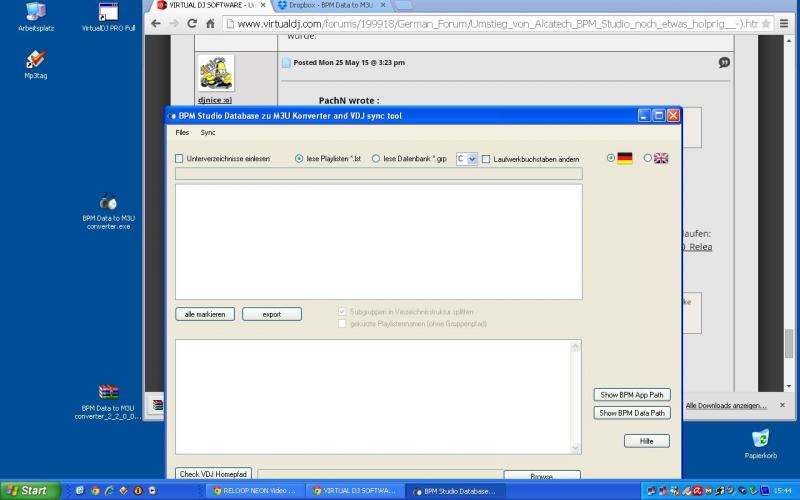The image size is (800, 500).
Task: Click the Hilfe button
Action: [x=646, y=441]
